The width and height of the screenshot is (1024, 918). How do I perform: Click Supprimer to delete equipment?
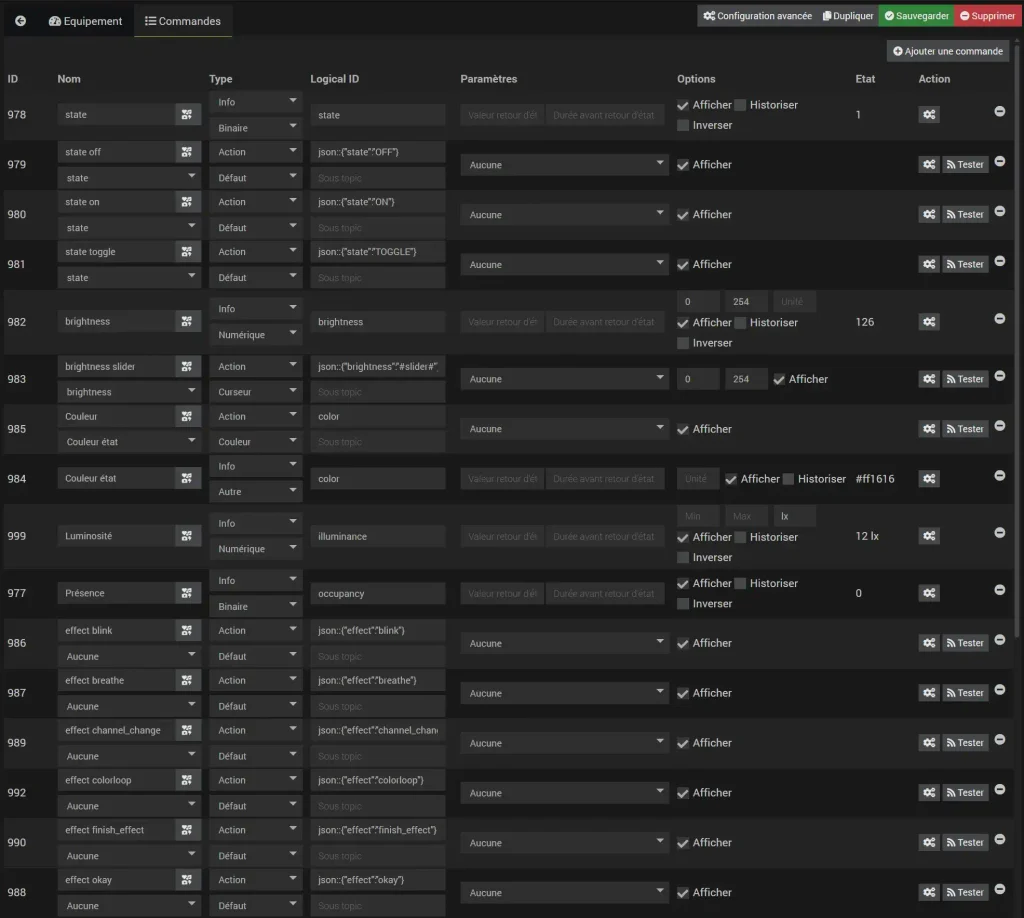click(x=987, y=16)
